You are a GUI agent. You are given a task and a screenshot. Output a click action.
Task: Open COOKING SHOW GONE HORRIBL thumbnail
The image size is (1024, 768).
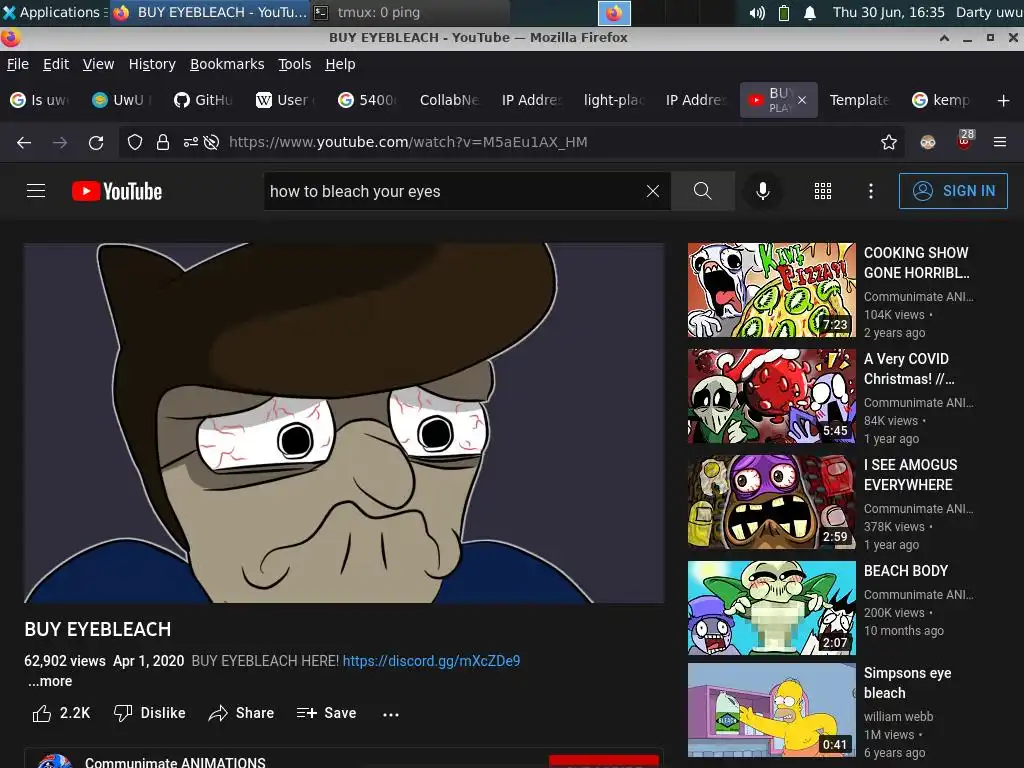coord(771,290)
